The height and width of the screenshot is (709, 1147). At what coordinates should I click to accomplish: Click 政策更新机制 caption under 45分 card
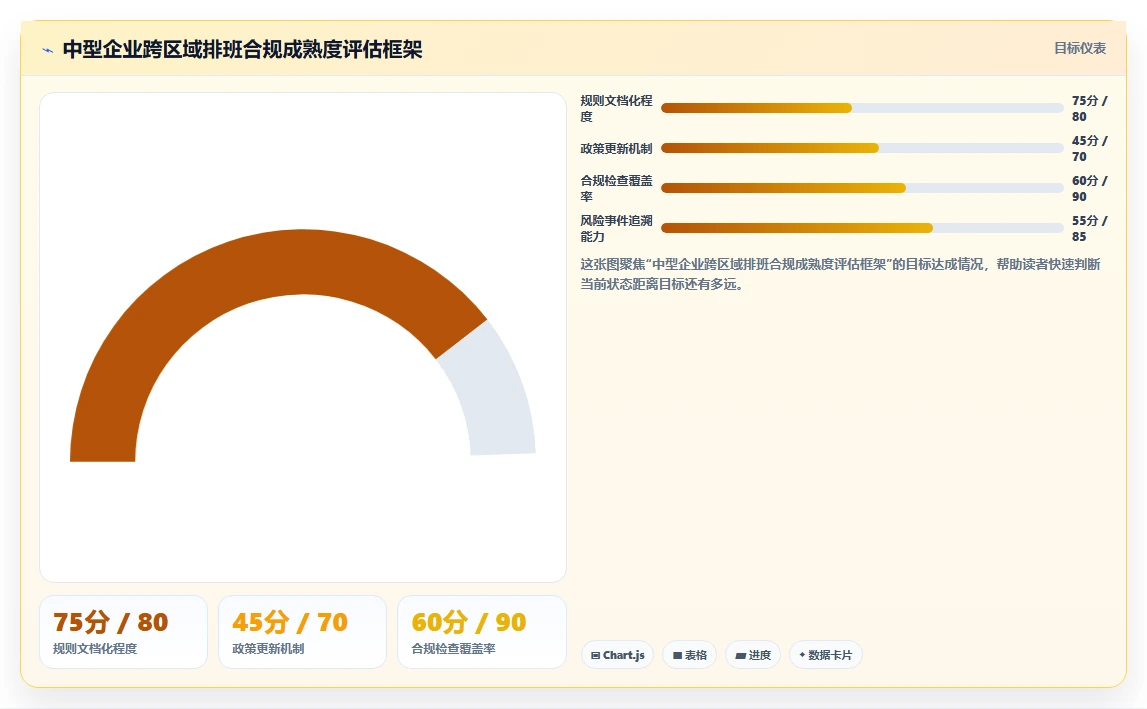tap(268, 649)
